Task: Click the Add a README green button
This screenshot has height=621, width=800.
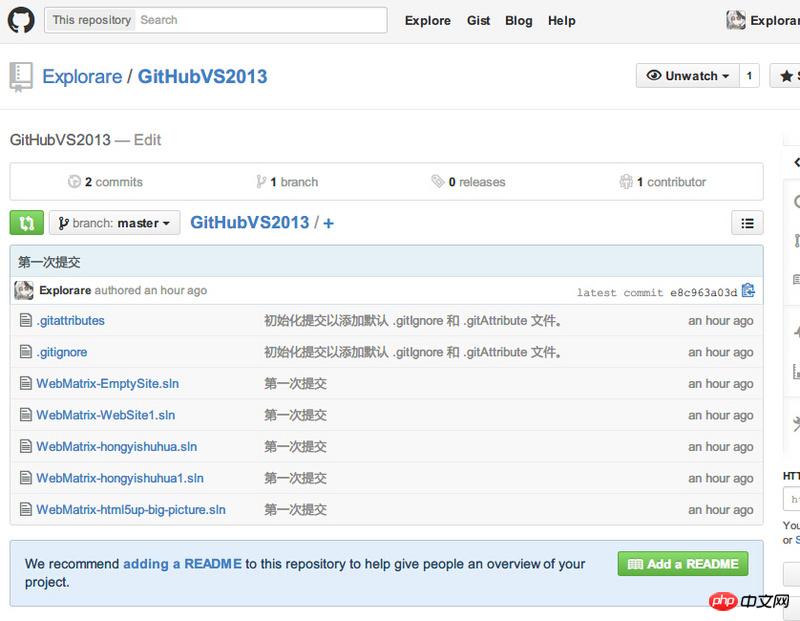Action: (x=683, y=564)
